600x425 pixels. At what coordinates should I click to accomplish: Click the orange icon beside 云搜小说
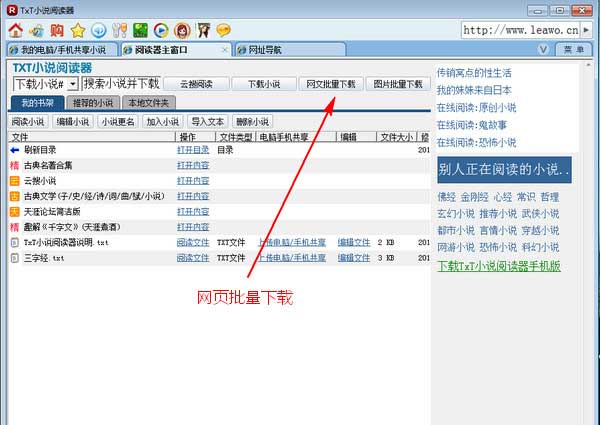tap(15, 181)
